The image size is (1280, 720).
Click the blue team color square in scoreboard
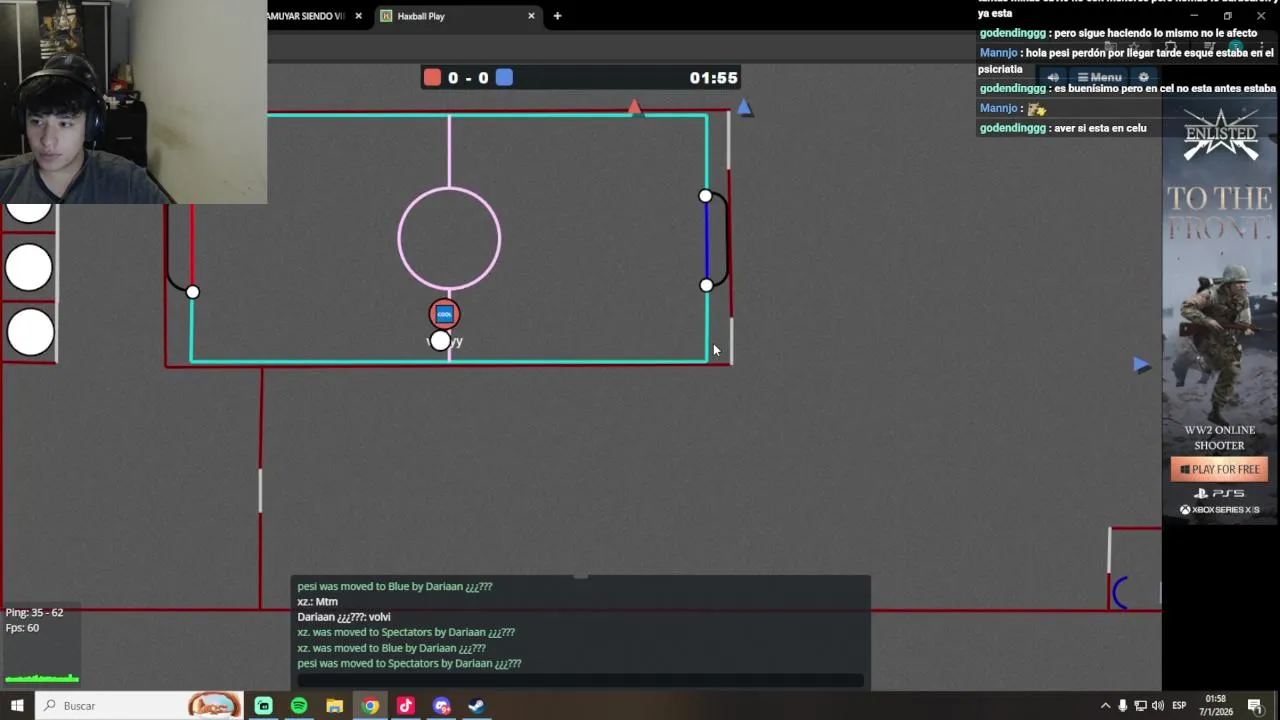504,78
